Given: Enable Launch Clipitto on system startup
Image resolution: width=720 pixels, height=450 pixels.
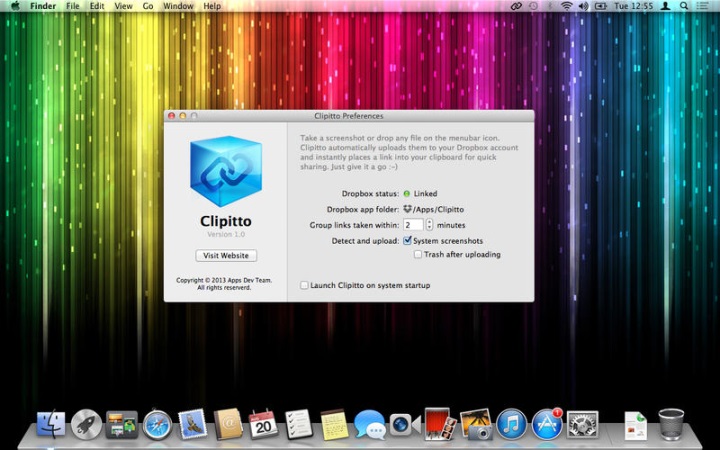Looking at the screenshot, I should 305,285.
